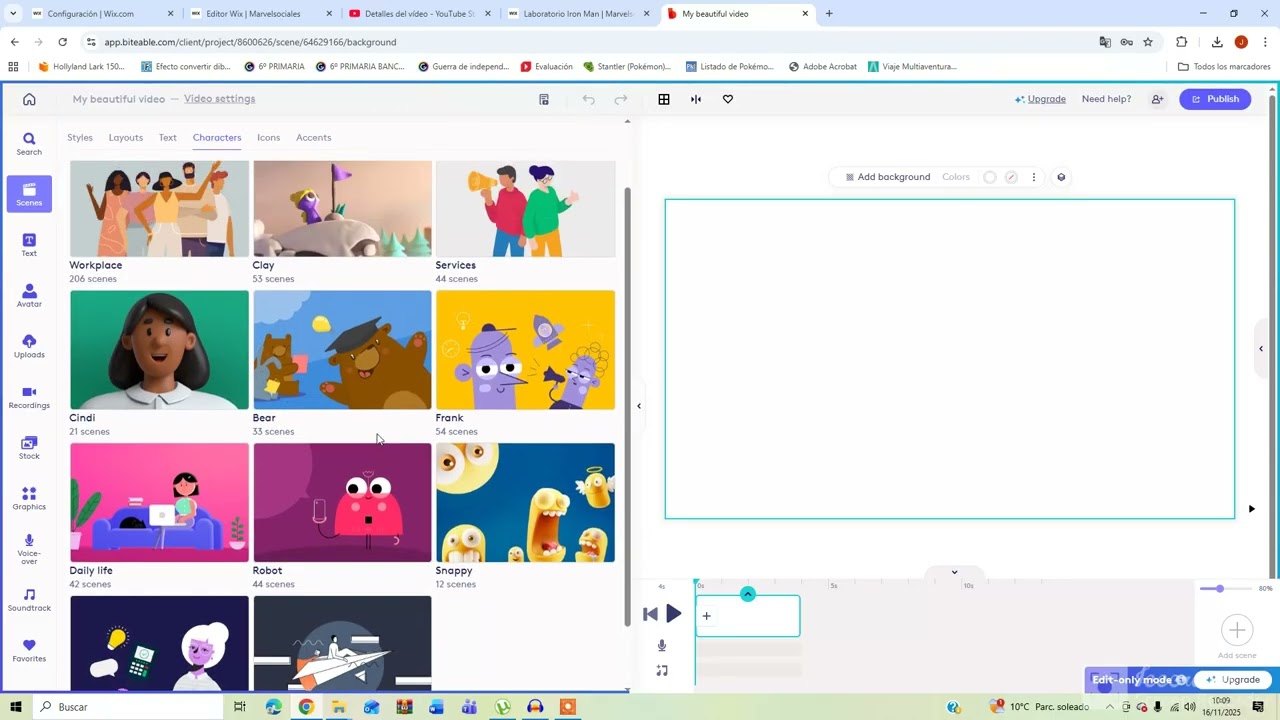Switch to the Styles tab
Image resolution: width=1280 pixels, height=720 pixels.
point(80,138)
